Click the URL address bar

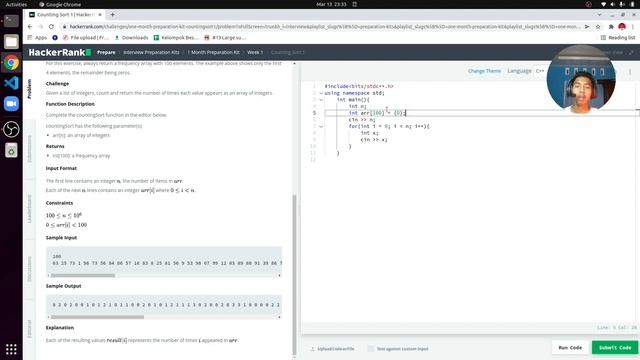(324, 27)
